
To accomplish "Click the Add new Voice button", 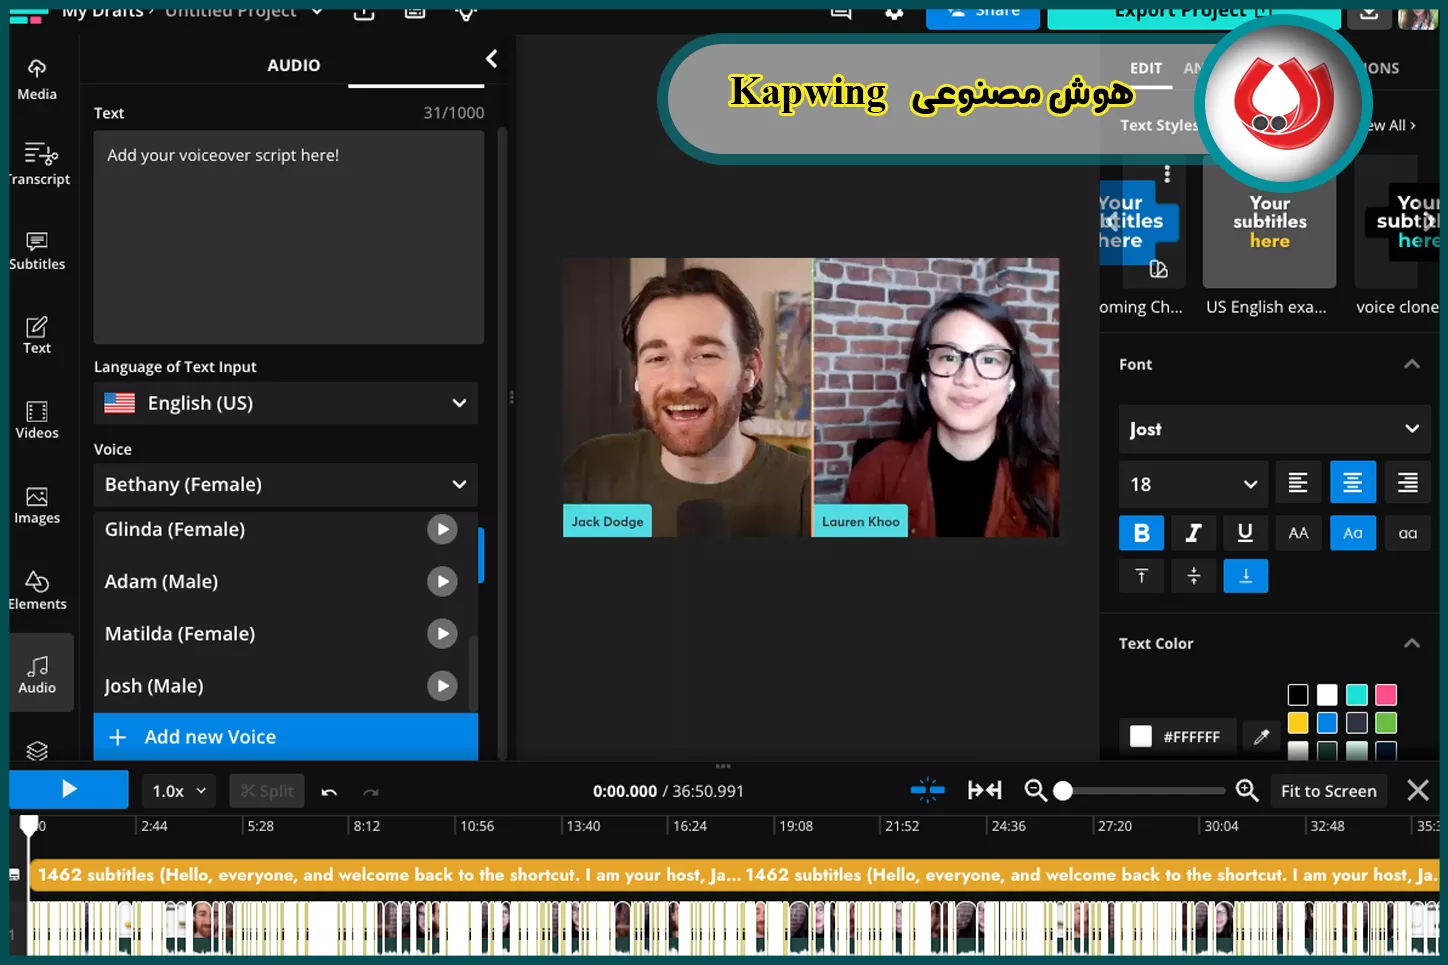I will pos(286,737).
